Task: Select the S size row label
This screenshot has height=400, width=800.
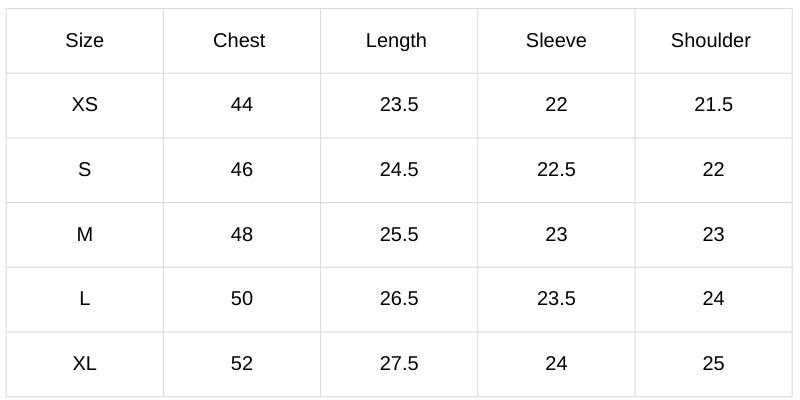Action: pyautogui.click(x=85, y=169)
